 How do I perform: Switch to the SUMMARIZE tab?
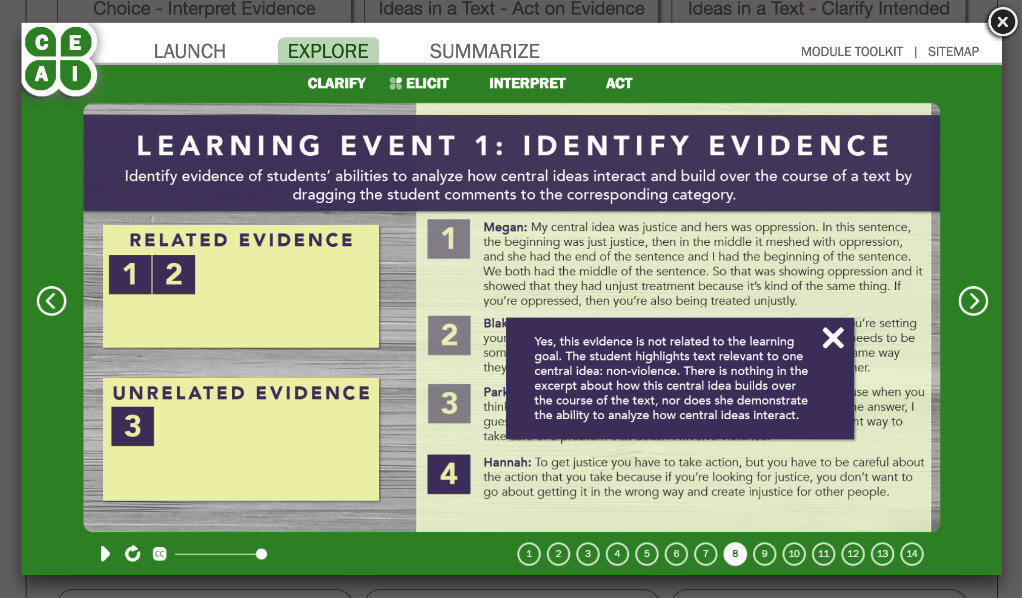[484, 51]
